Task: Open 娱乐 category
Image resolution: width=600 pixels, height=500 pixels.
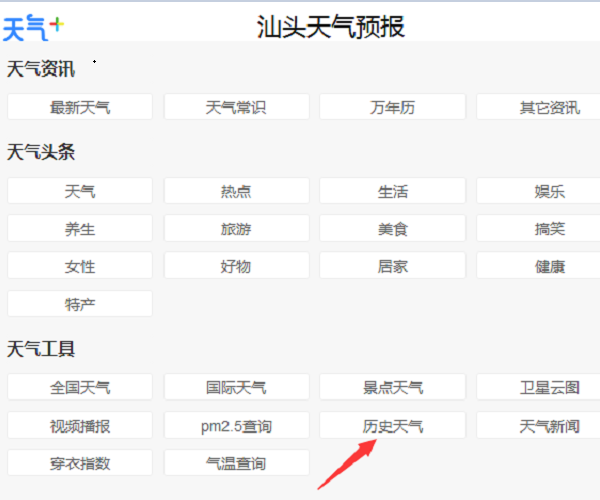Action: coord(538,191)
